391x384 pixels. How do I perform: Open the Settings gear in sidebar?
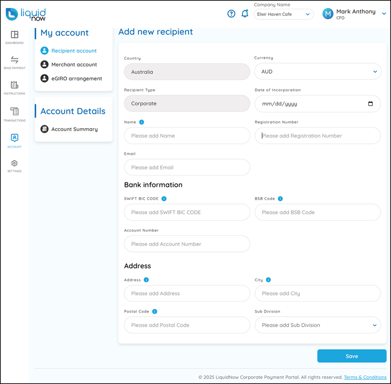tap(14, 163)
